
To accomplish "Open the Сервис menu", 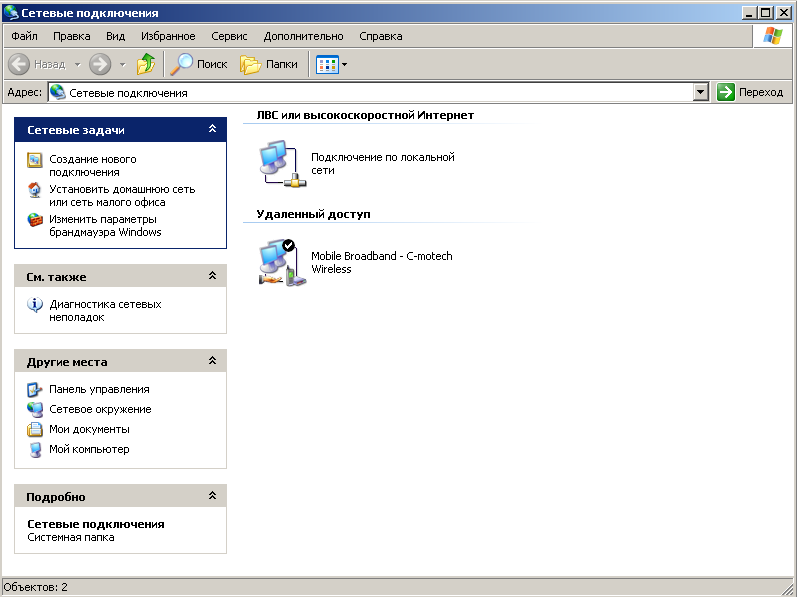I will coord(230,36).
